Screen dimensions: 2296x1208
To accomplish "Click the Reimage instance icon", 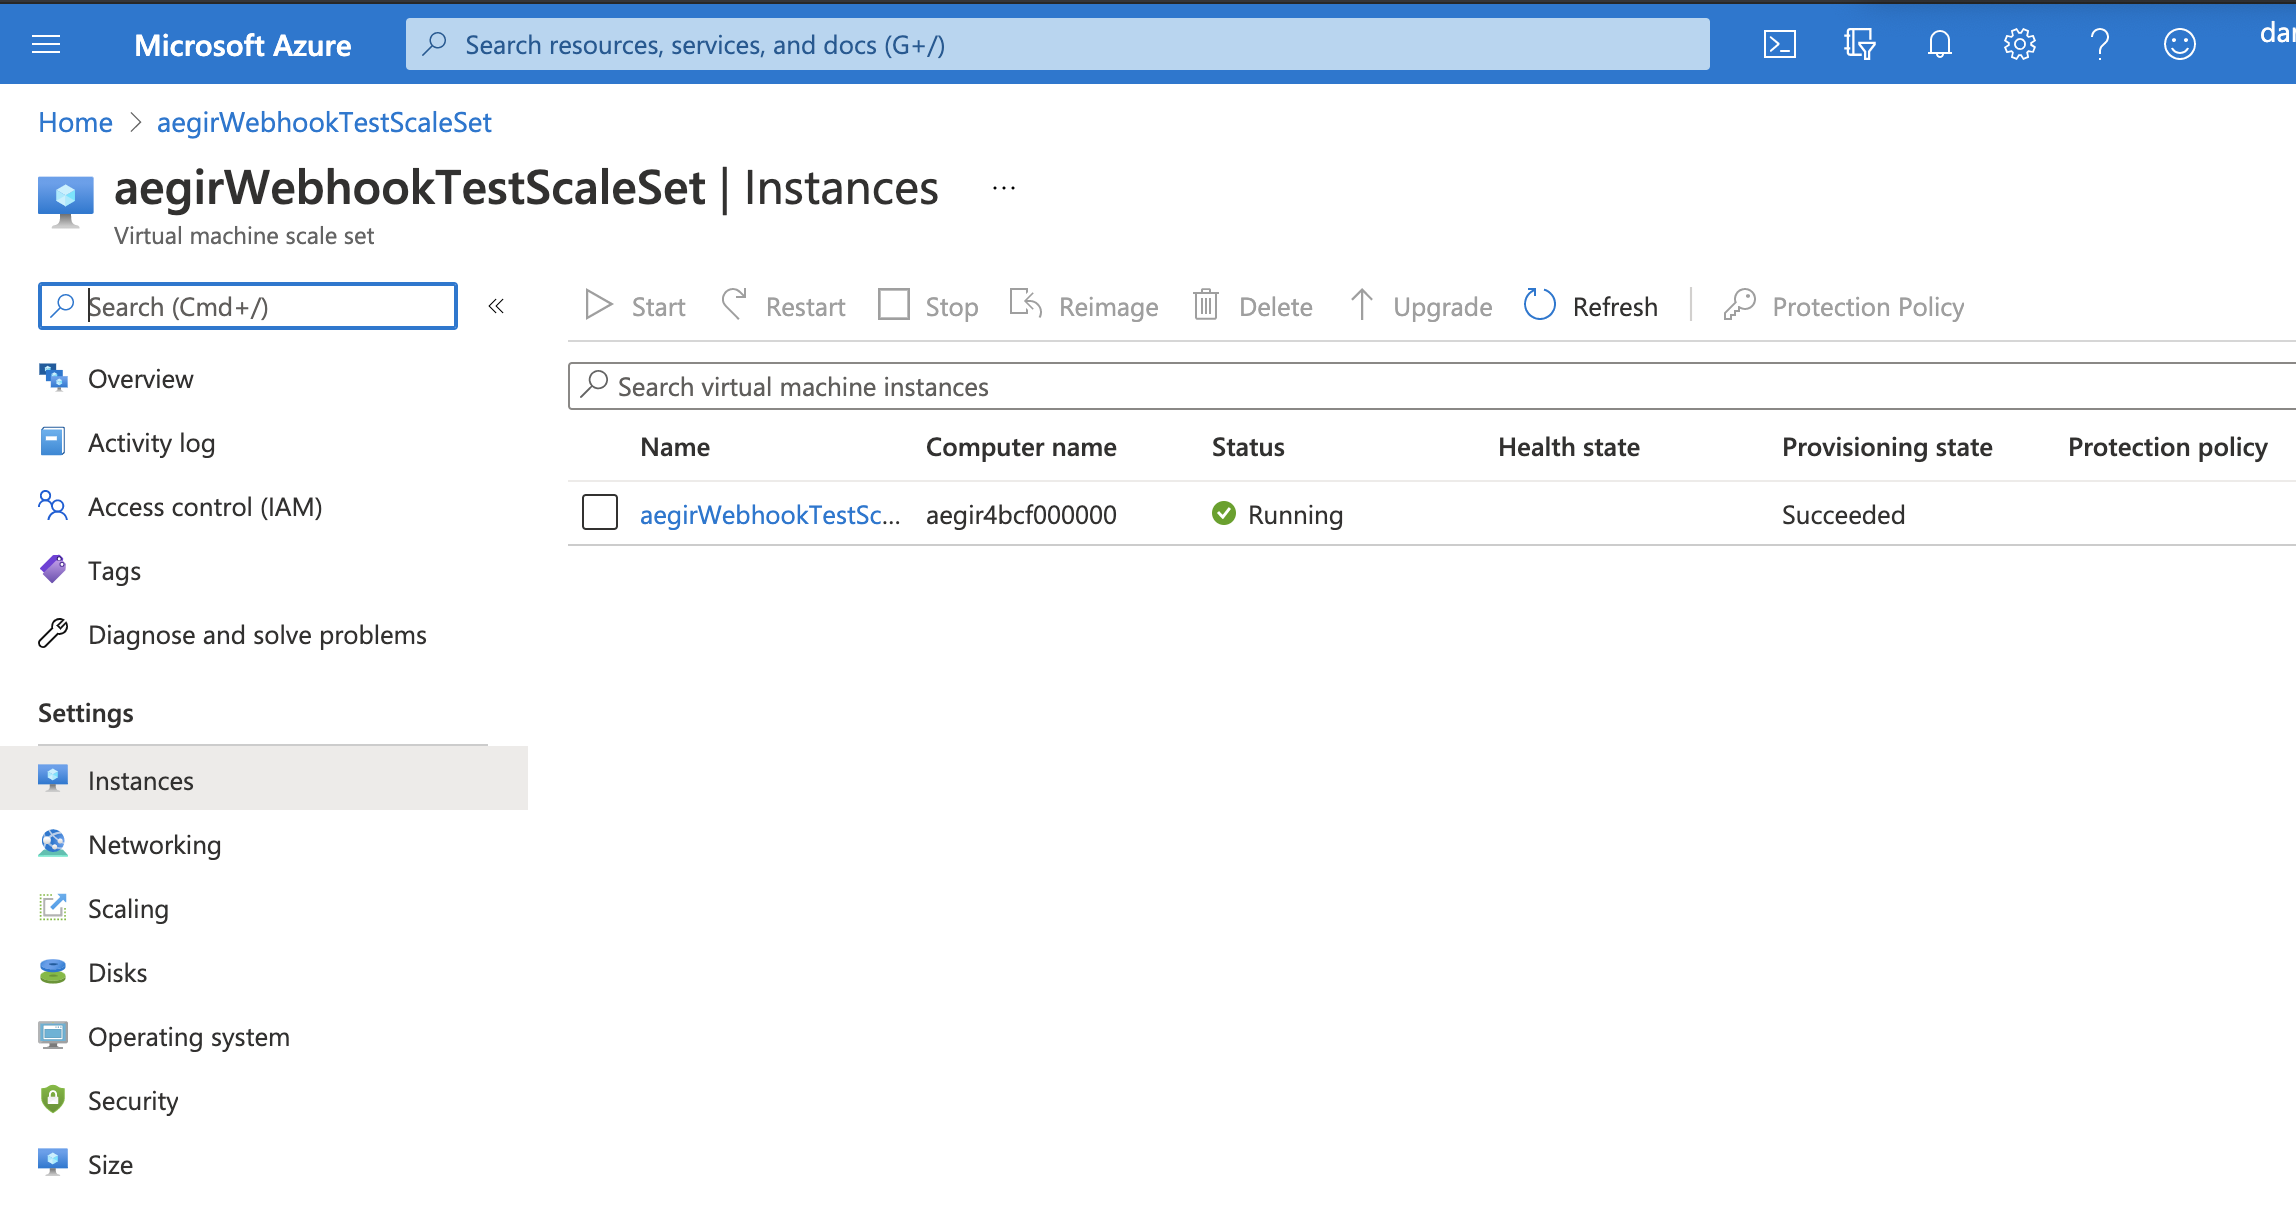I will (1028, 305).
